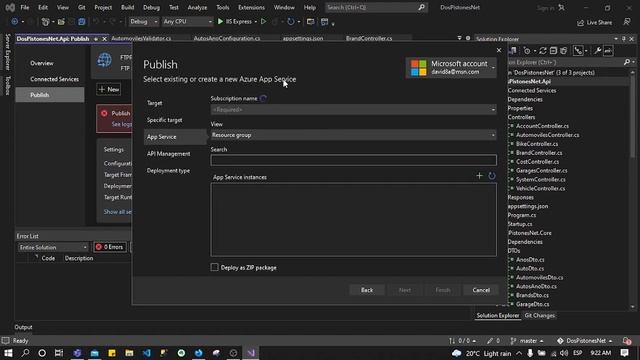
Task: Select Startup.cs in Solution Explorer
Action: click(520, 224)
